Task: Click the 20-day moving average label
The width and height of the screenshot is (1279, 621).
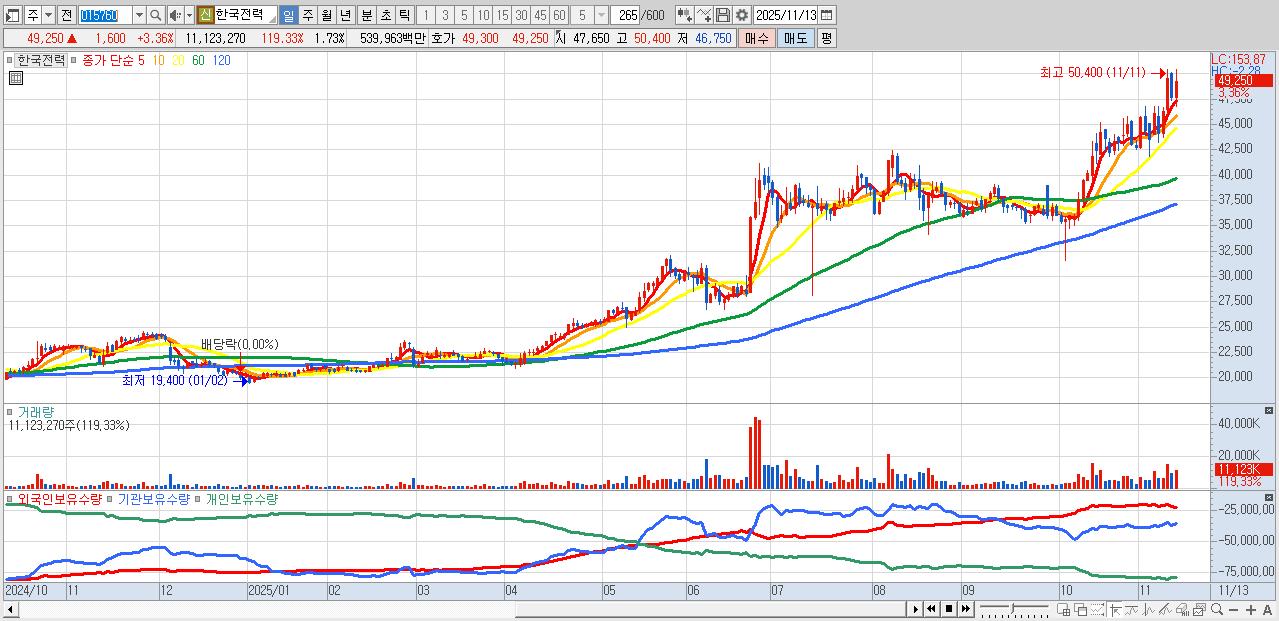Action: point(179,60)
